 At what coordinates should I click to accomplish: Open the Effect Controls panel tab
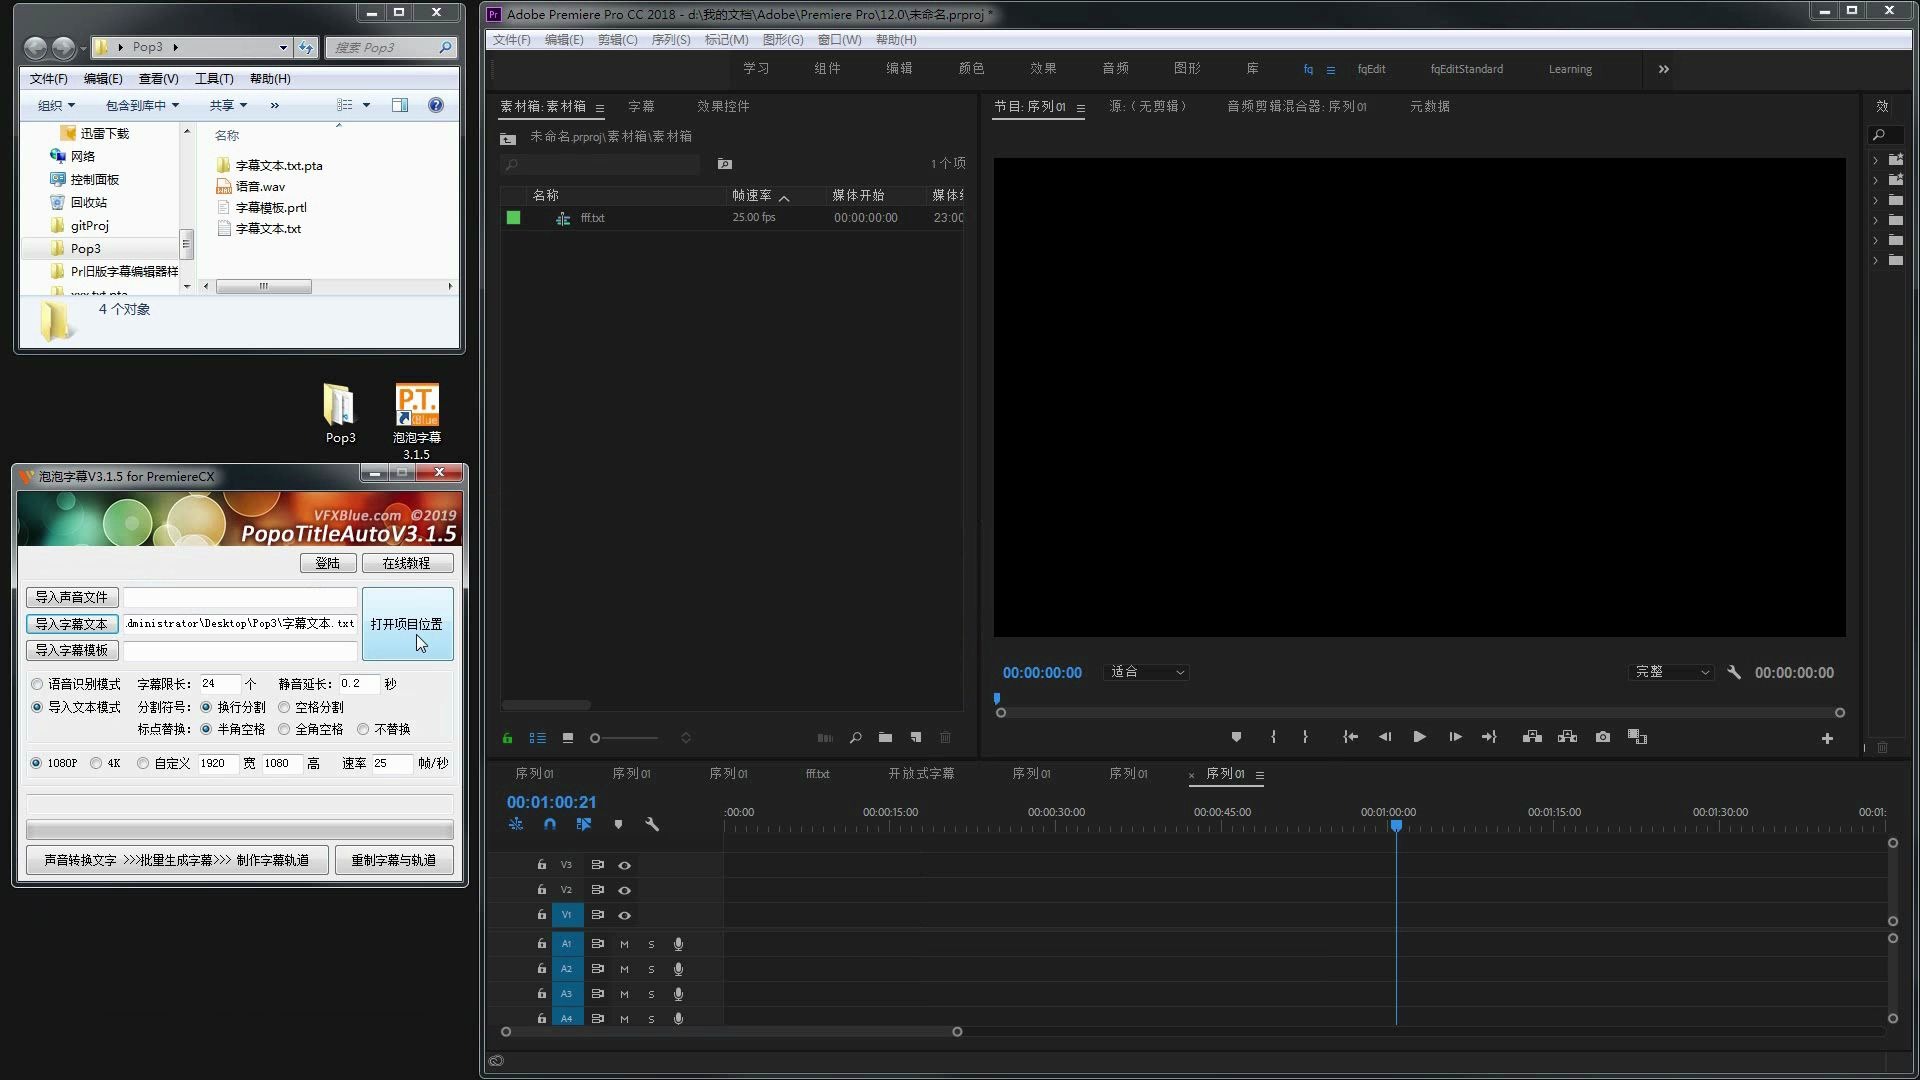(723, 106)
